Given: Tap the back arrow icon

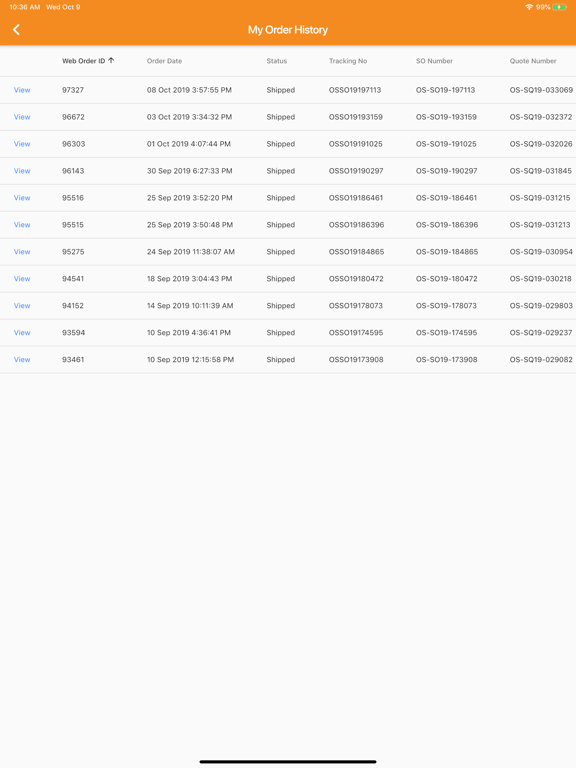Looking at the screenshot, I should click(16, 30).
